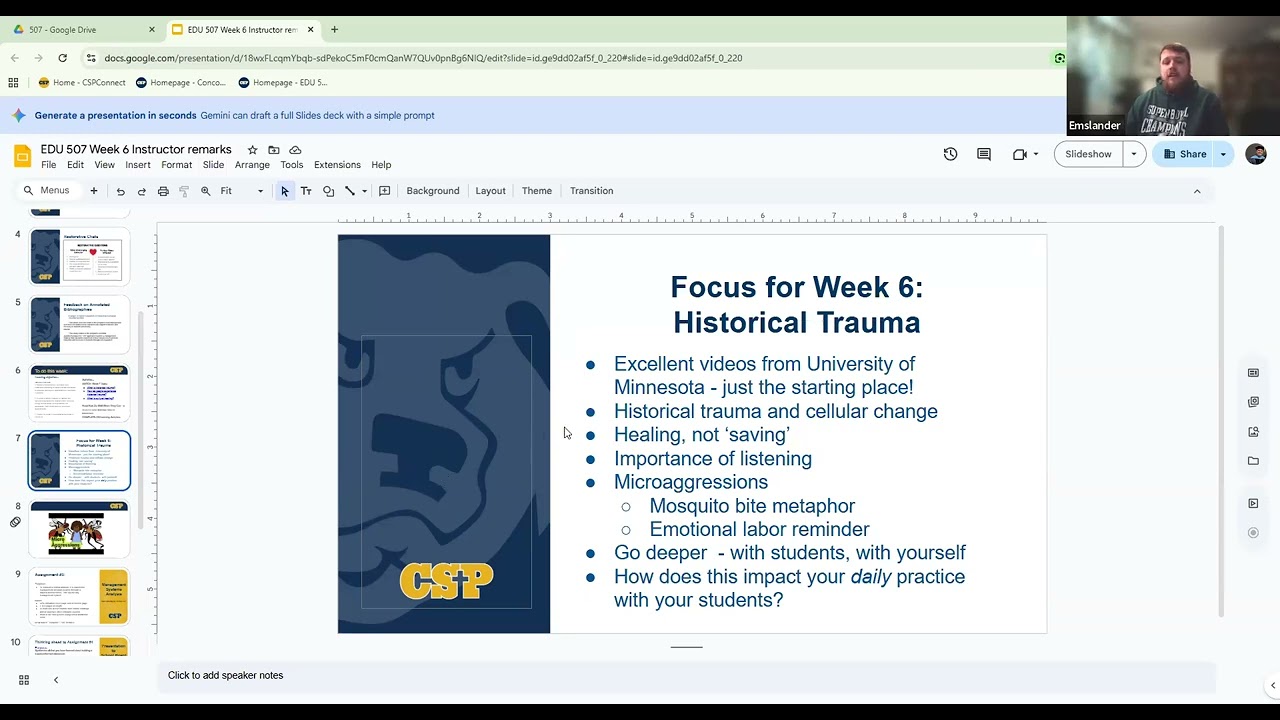Open the comments icon

pyautogui.click(x=984, y=154)
